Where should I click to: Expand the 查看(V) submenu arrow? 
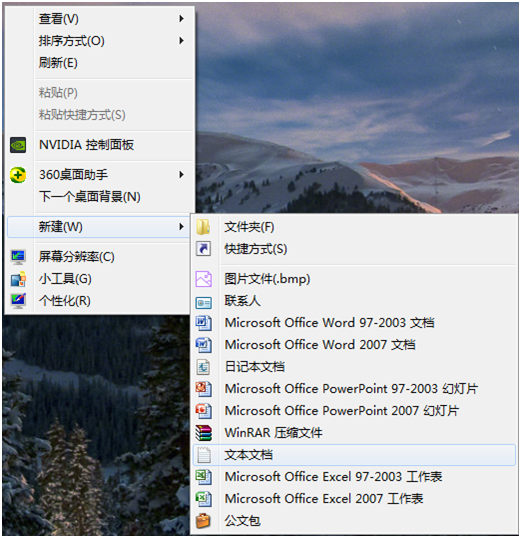[182, 19]
